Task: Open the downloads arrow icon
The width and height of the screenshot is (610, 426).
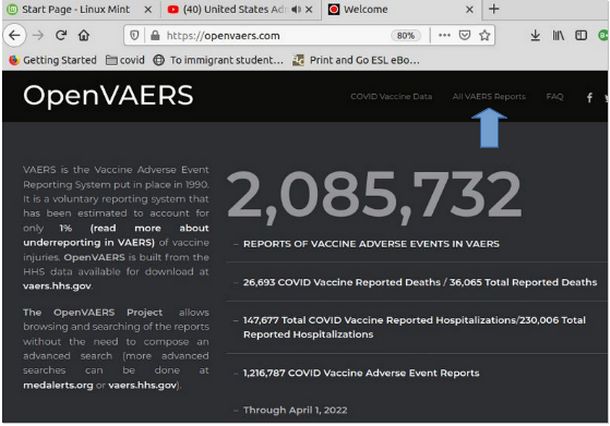Action: [535, 35]
